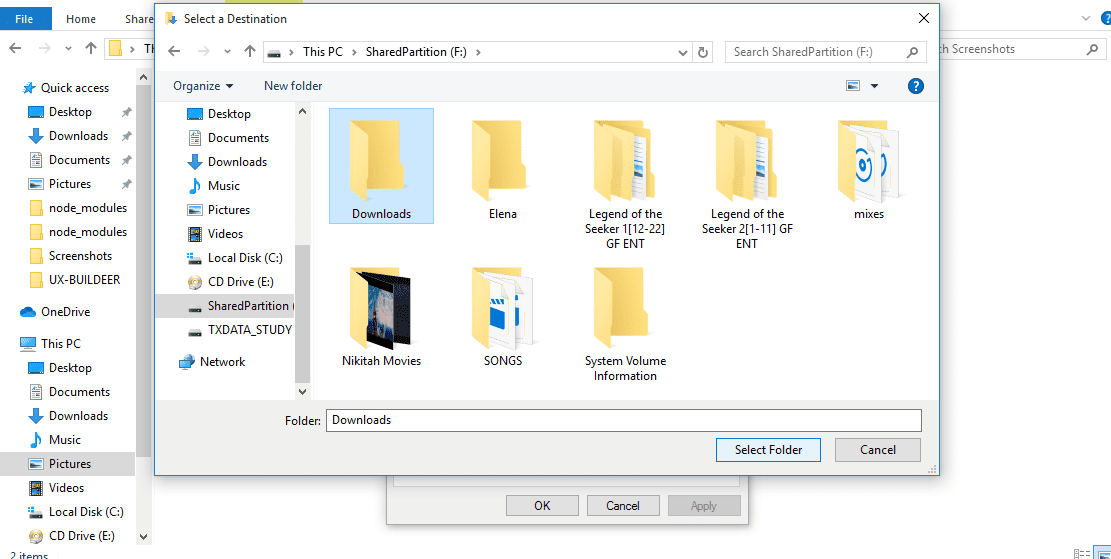This screenshot has height=559, width=1111.
Task: Click Back arrow in background Explorer window
Action: point(15,48)
